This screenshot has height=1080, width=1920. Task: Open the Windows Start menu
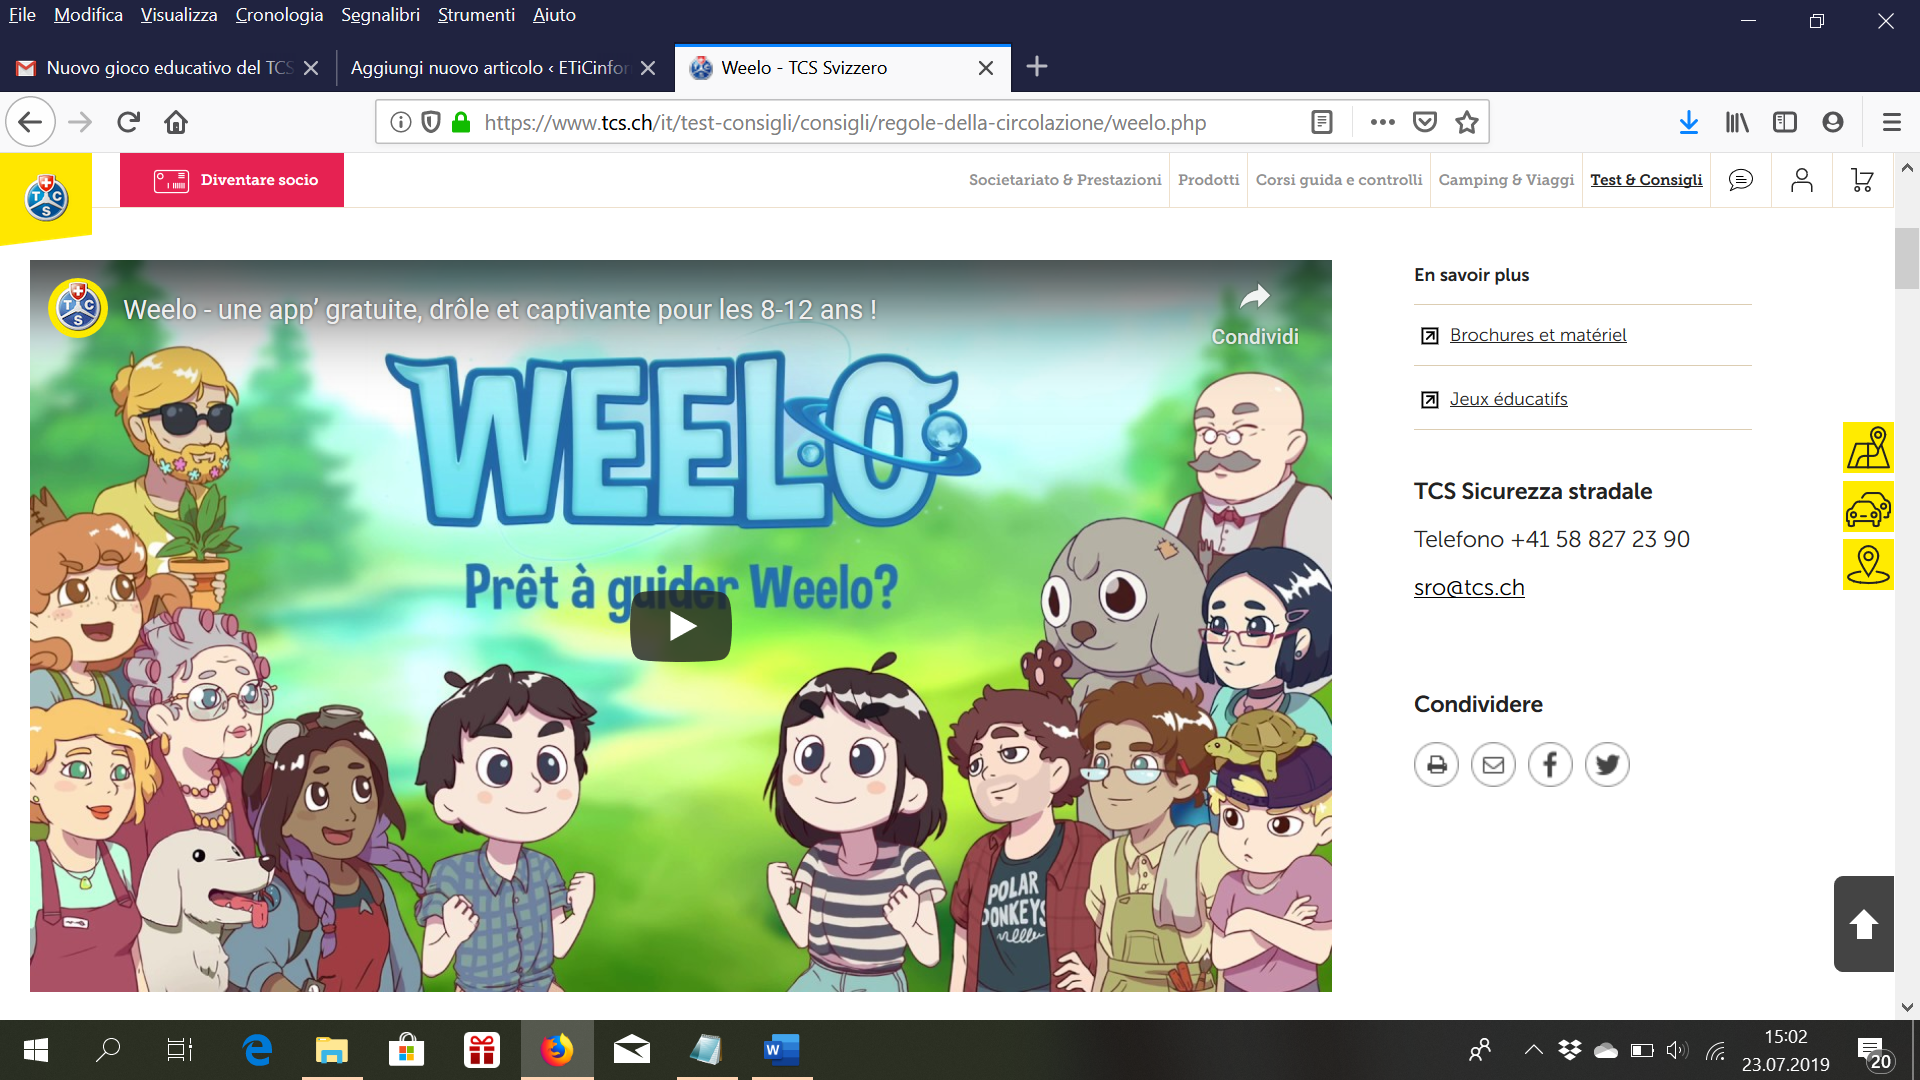[x=35, y=1050]
